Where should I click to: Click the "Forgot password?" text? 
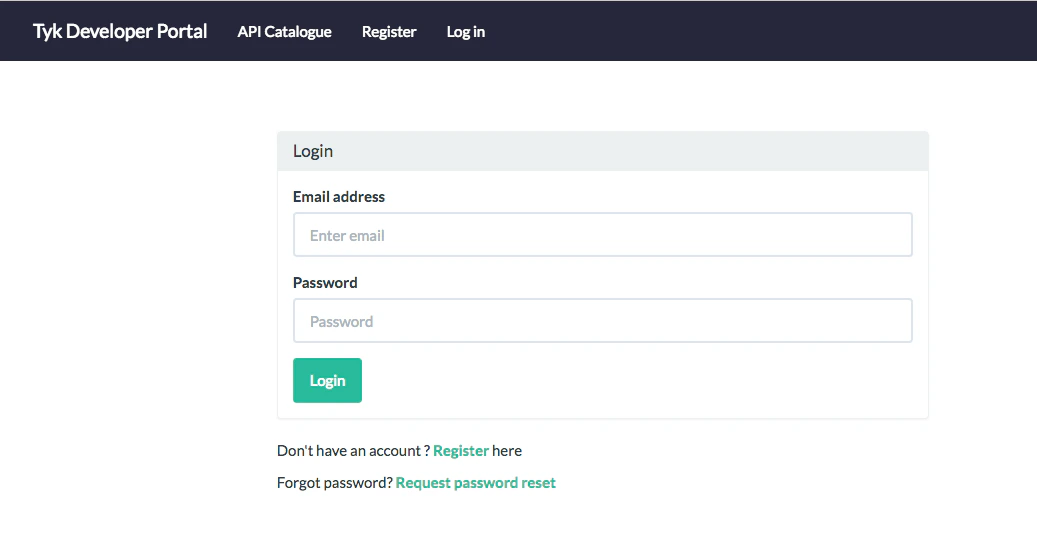[335, 482]
